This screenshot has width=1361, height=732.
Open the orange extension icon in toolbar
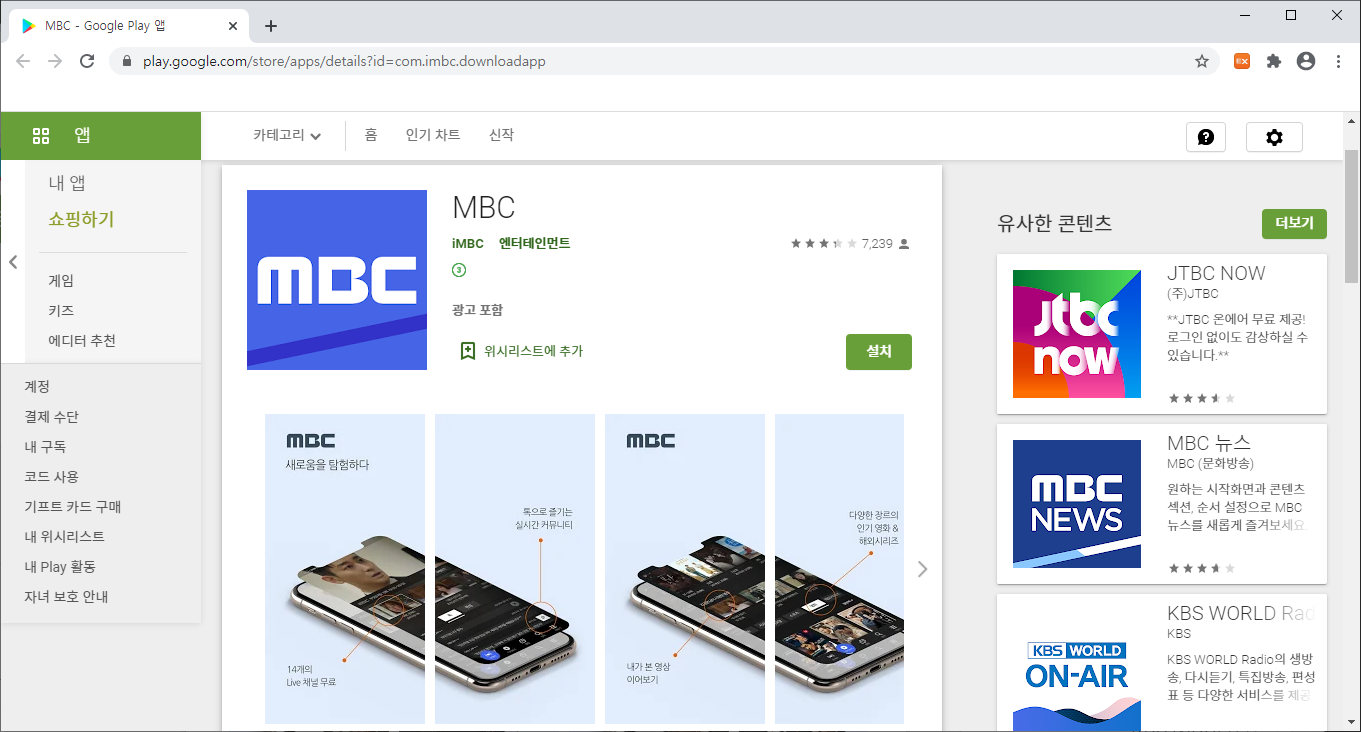click(1242, 61)
